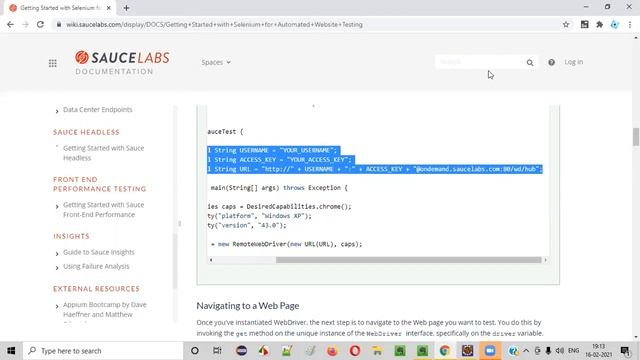Switch to Chrome on the taskbar
Image resolution: width=640 pixels, height=360 pixels.
pyautogui.click(x=444, y=351)
